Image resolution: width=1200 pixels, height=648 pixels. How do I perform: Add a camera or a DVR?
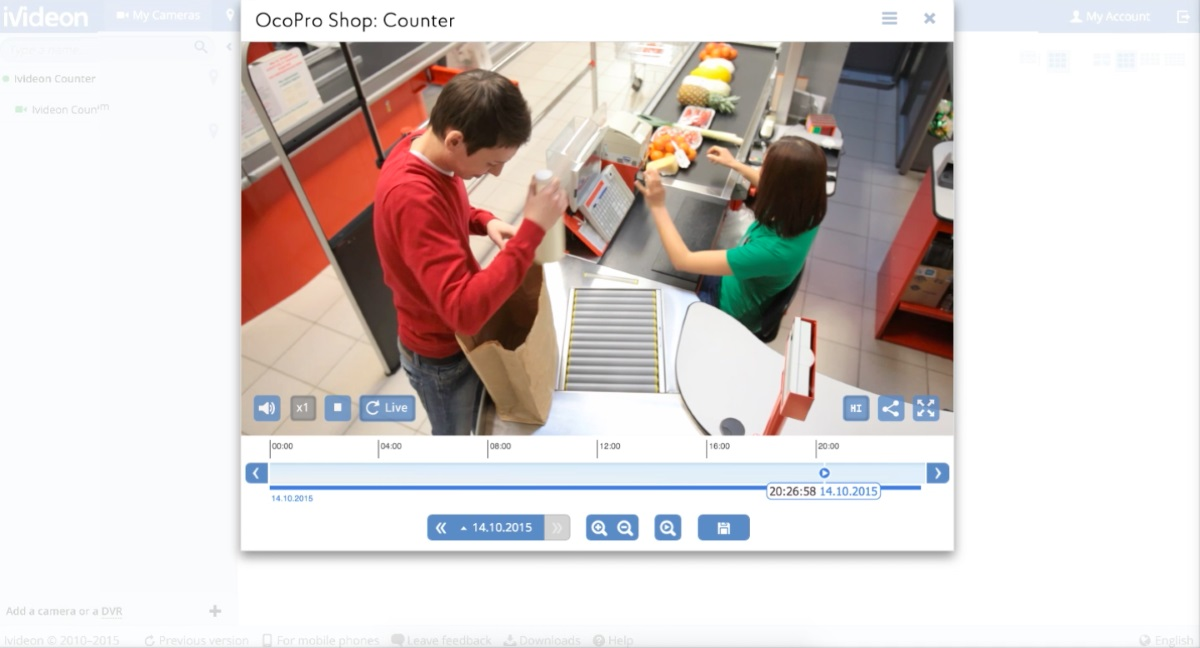(x=62, y=611)
